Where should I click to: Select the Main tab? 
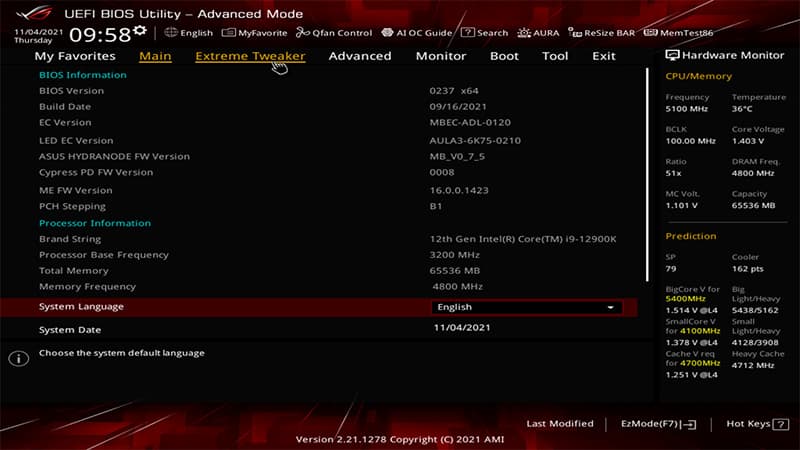point(155,56)
